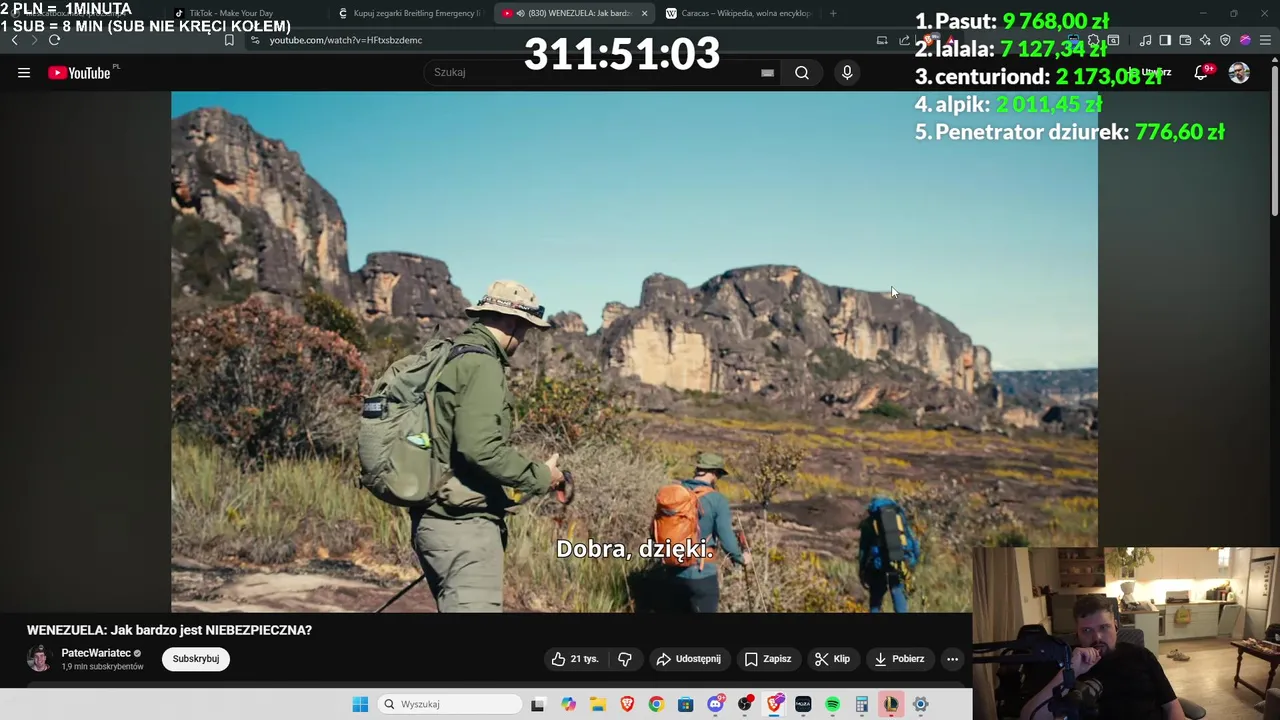Mute the WENEZUELA tab via speaker icon
This screenshot has width=1280, height=720.
pos(520,13)
